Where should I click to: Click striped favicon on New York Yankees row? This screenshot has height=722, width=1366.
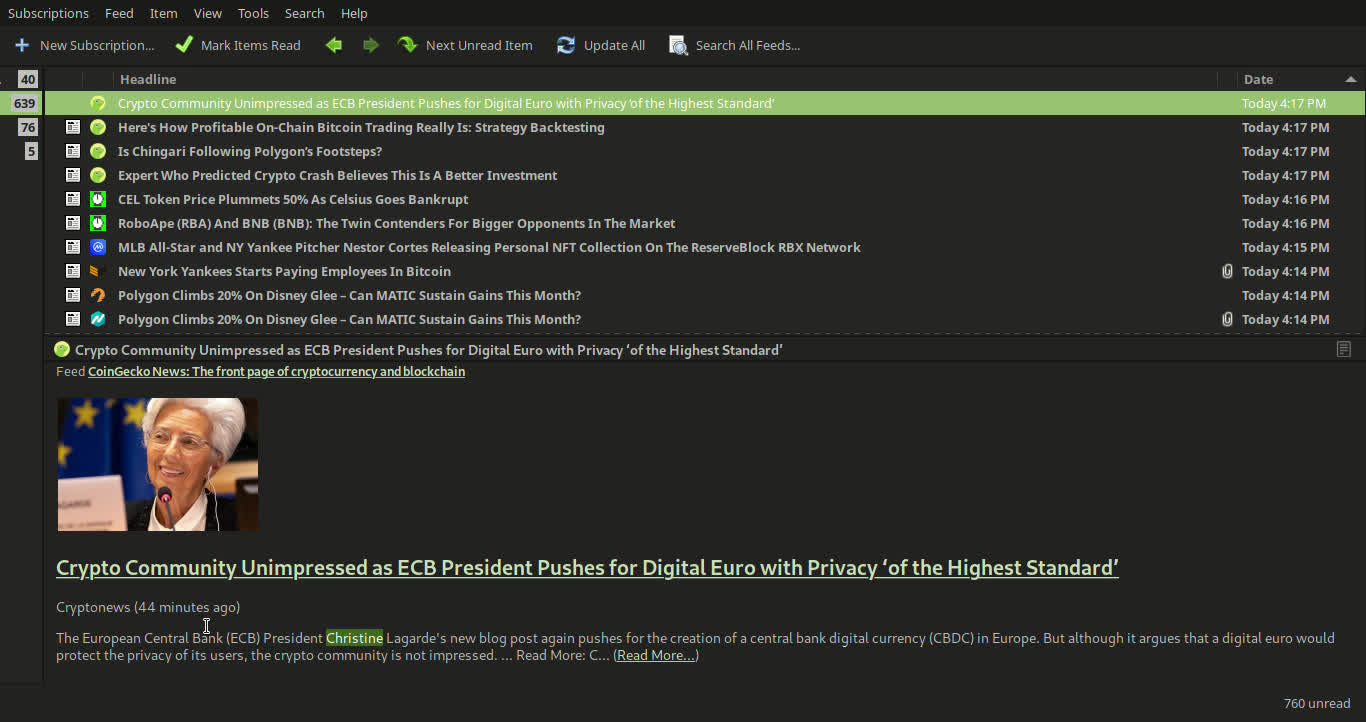98,271
